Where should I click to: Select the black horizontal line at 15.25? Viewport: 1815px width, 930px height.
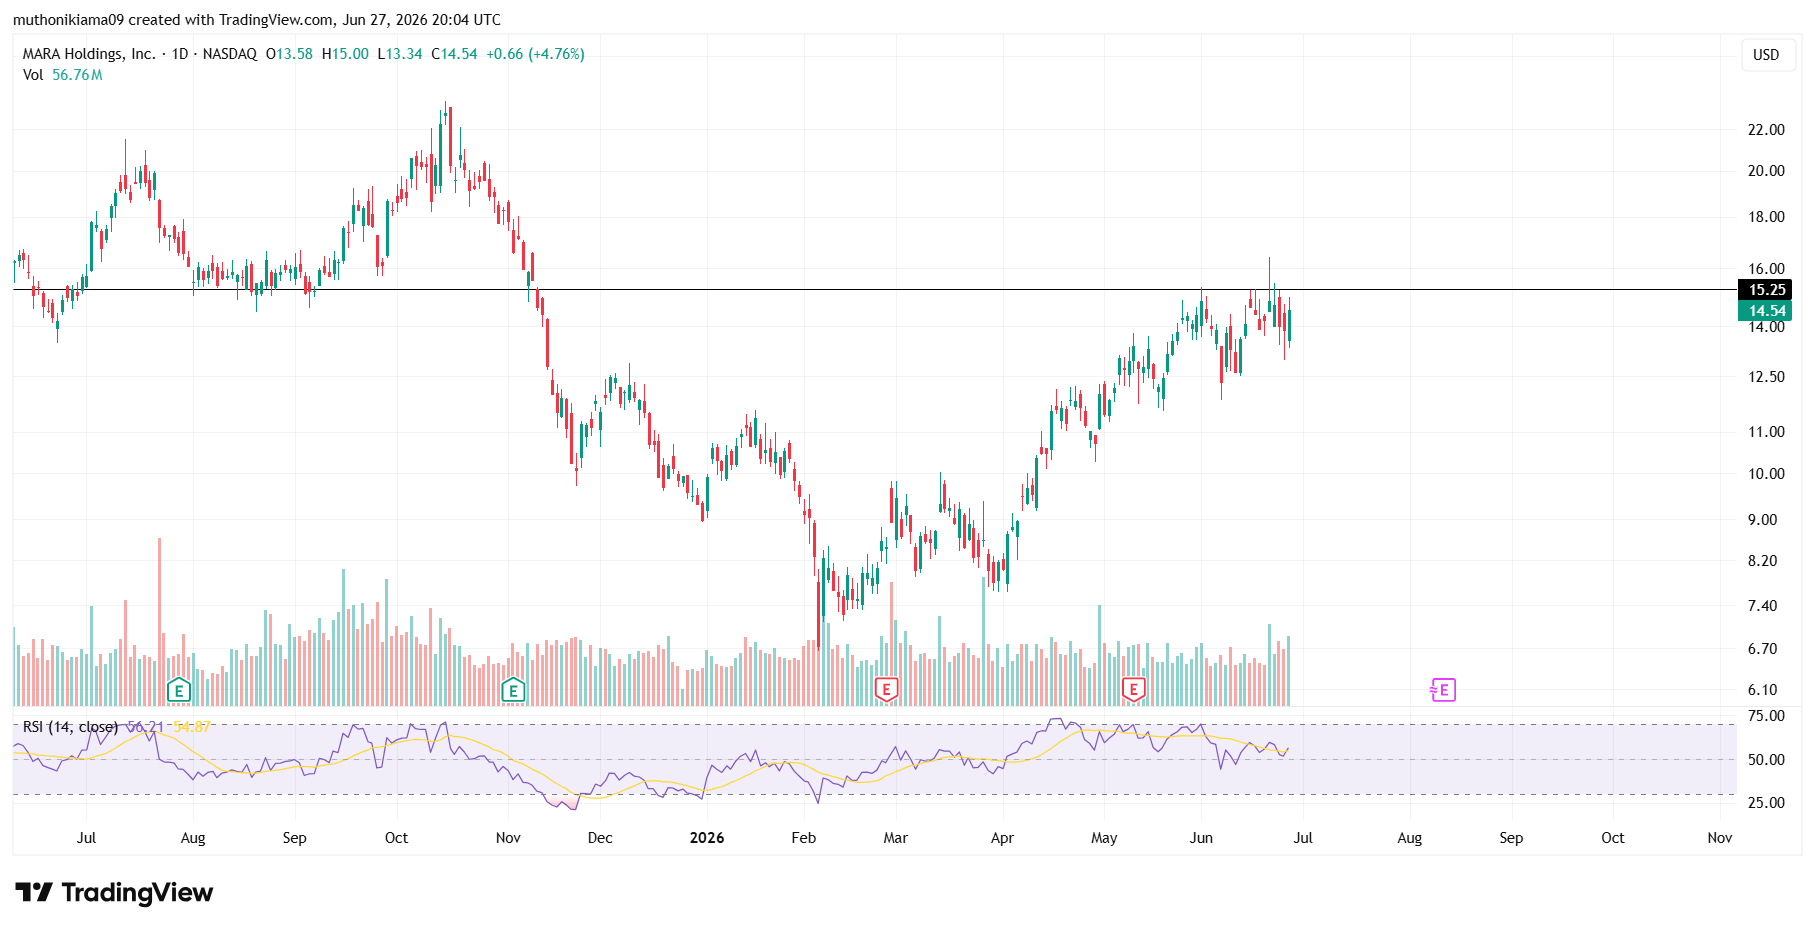click(875, 290)
